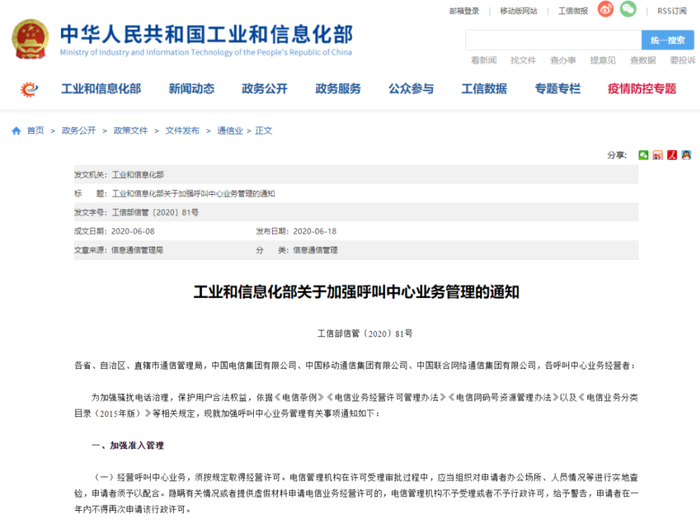Open 移动版网站 link
This screenshot has width=700, height=520.
(519, 11)
